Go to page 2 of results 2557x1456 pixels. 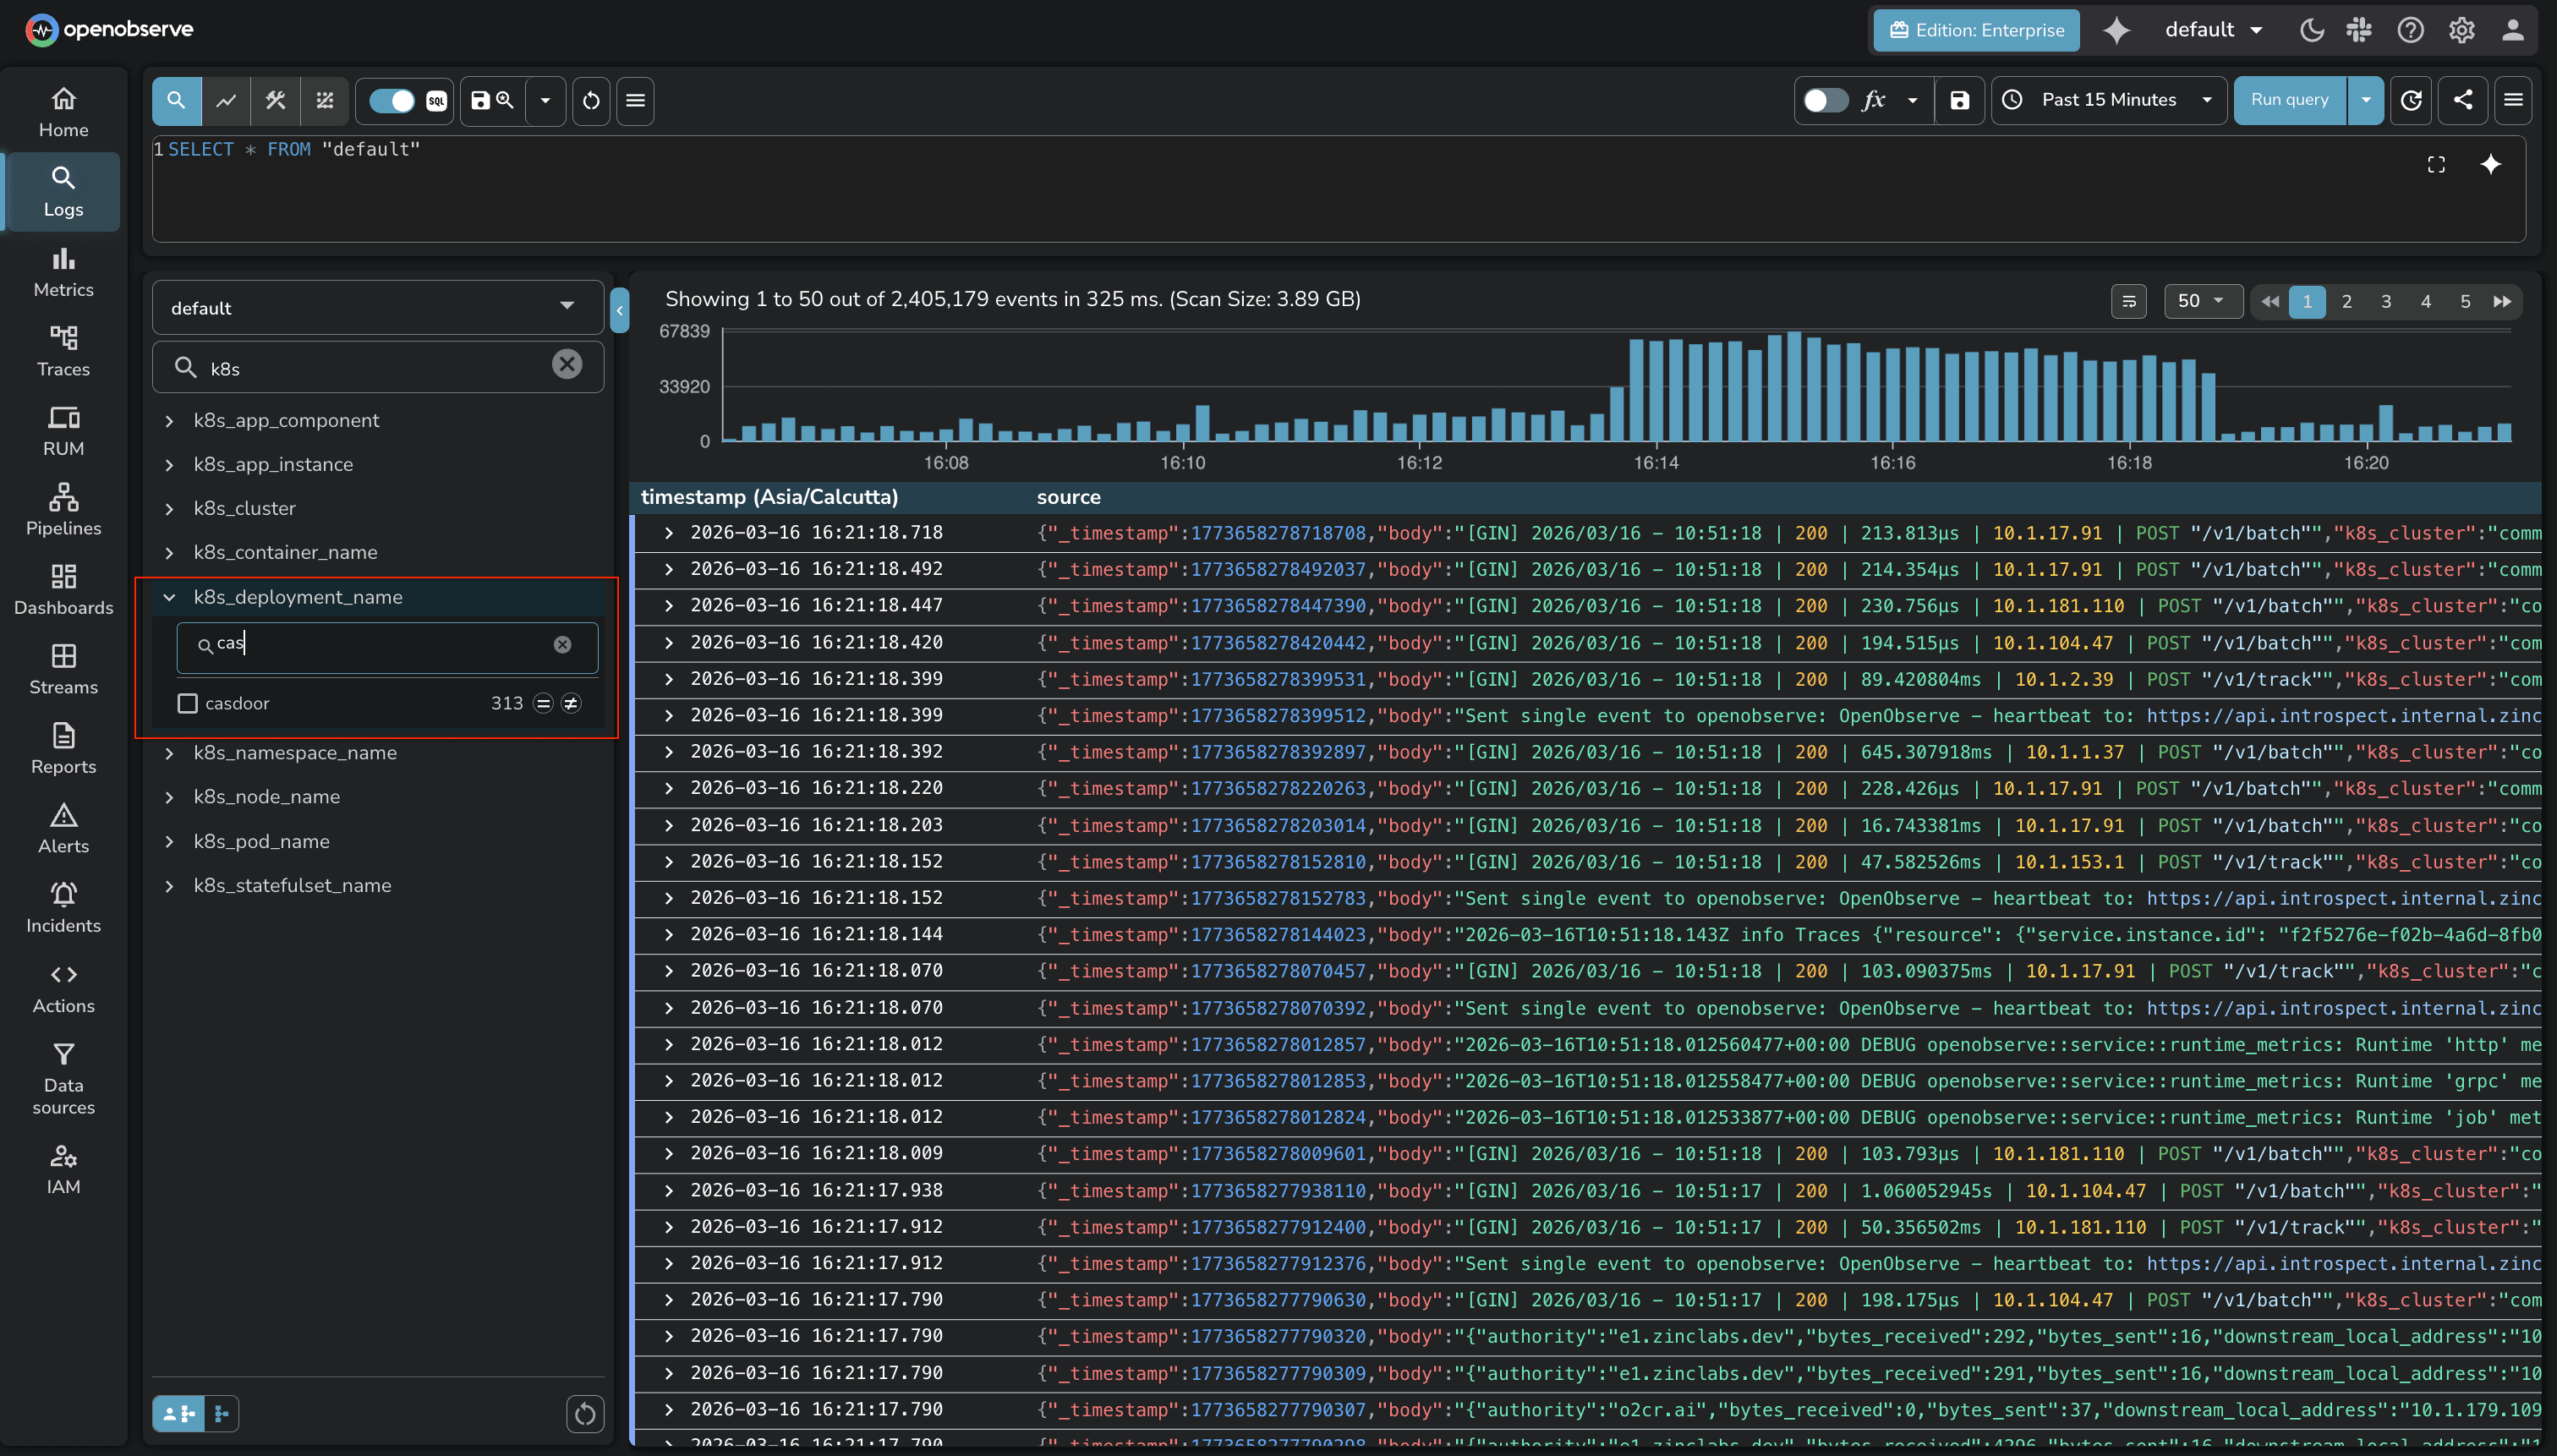[x=2346, y=301]
